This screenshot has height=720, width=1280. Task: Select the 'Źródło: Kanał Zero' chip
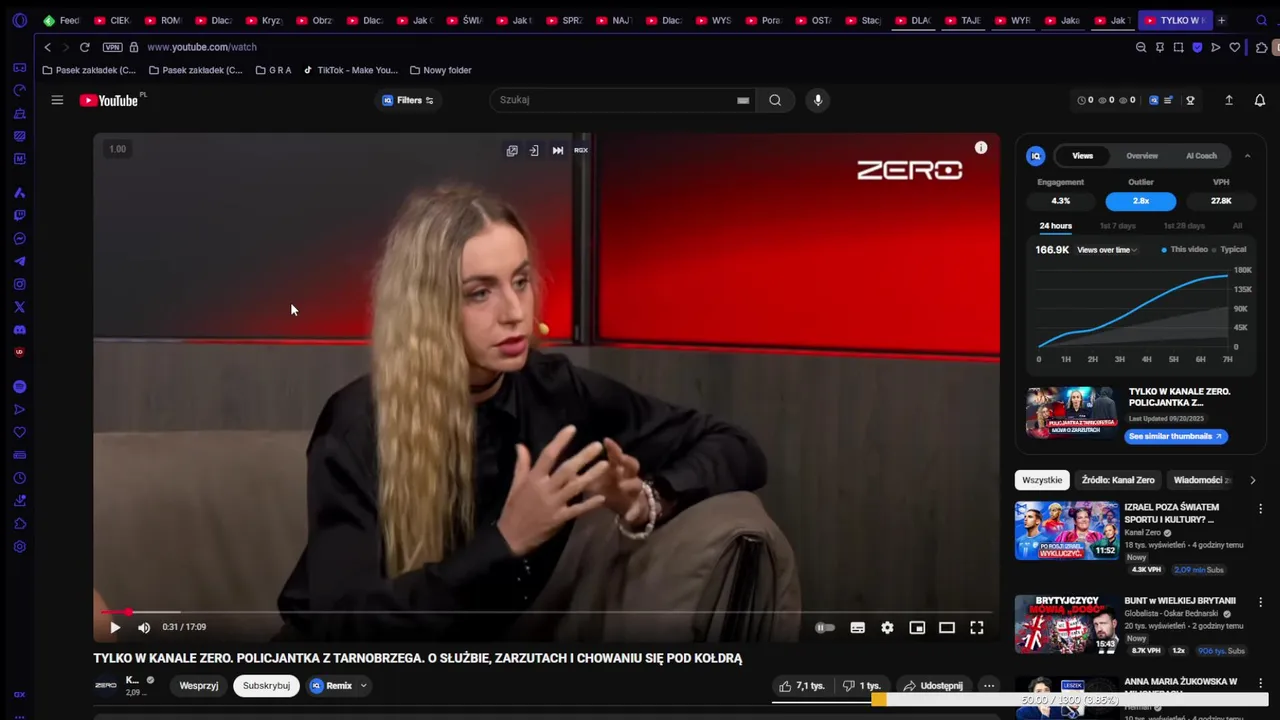point(1118,480)
